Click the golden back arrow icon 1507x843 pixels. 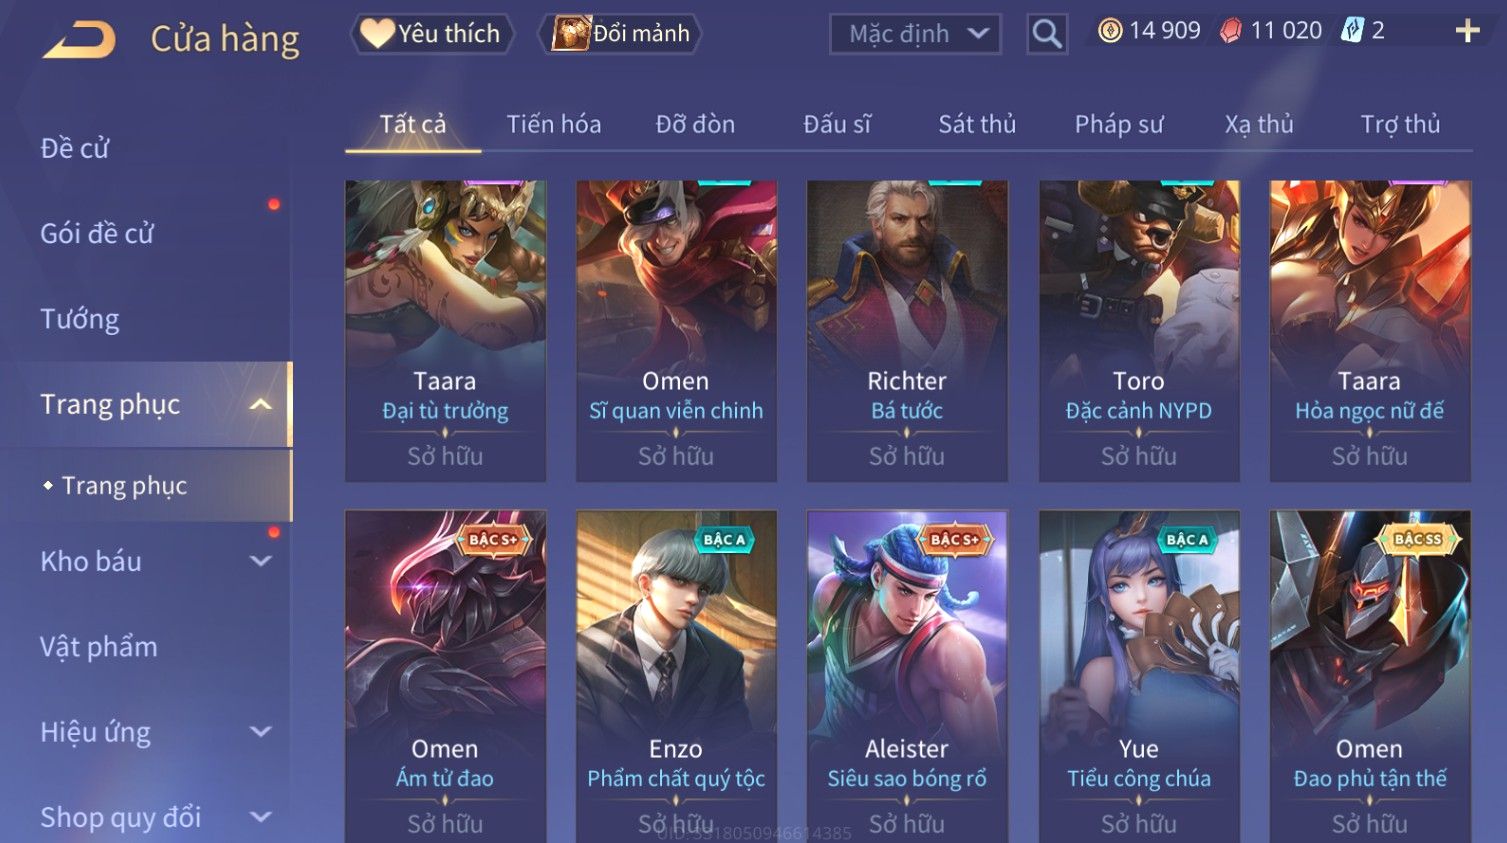click(81, 40)
